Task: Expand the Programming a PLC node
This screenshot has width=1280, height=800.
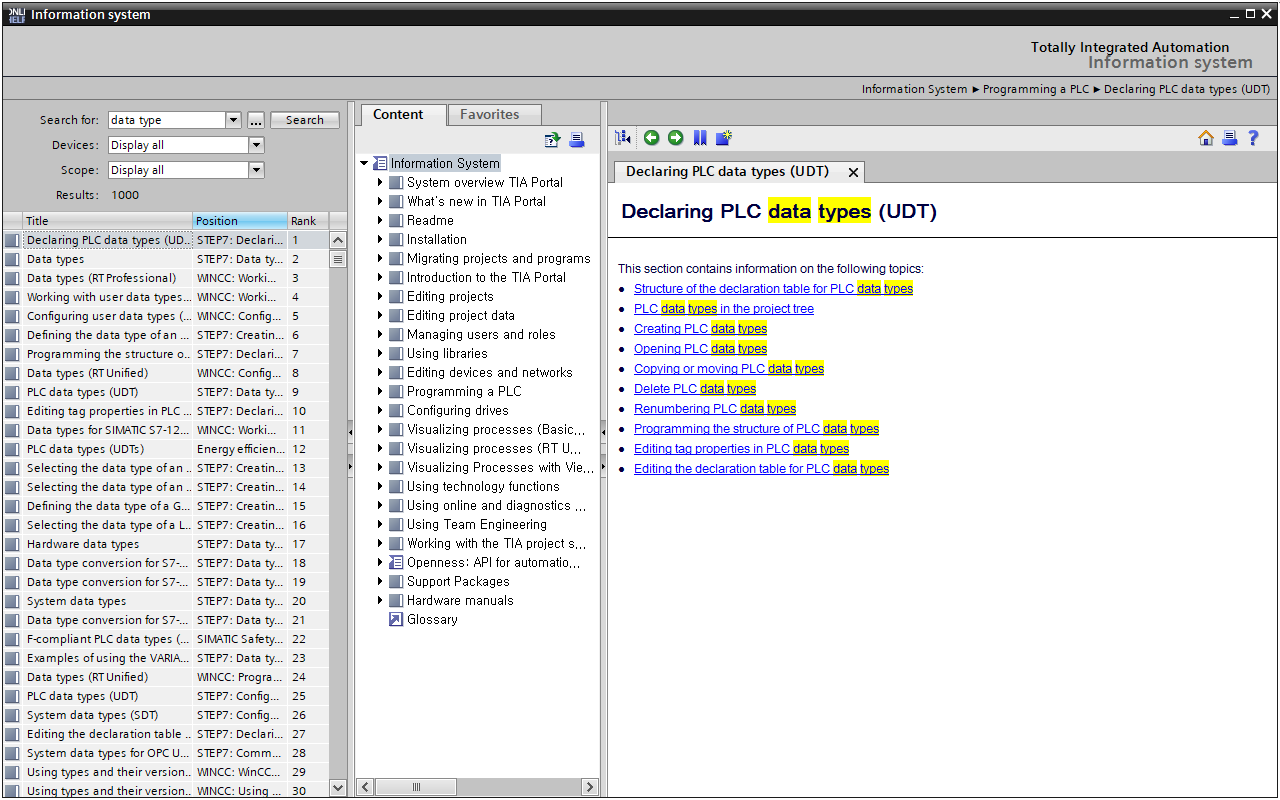Action: [380, 391]
